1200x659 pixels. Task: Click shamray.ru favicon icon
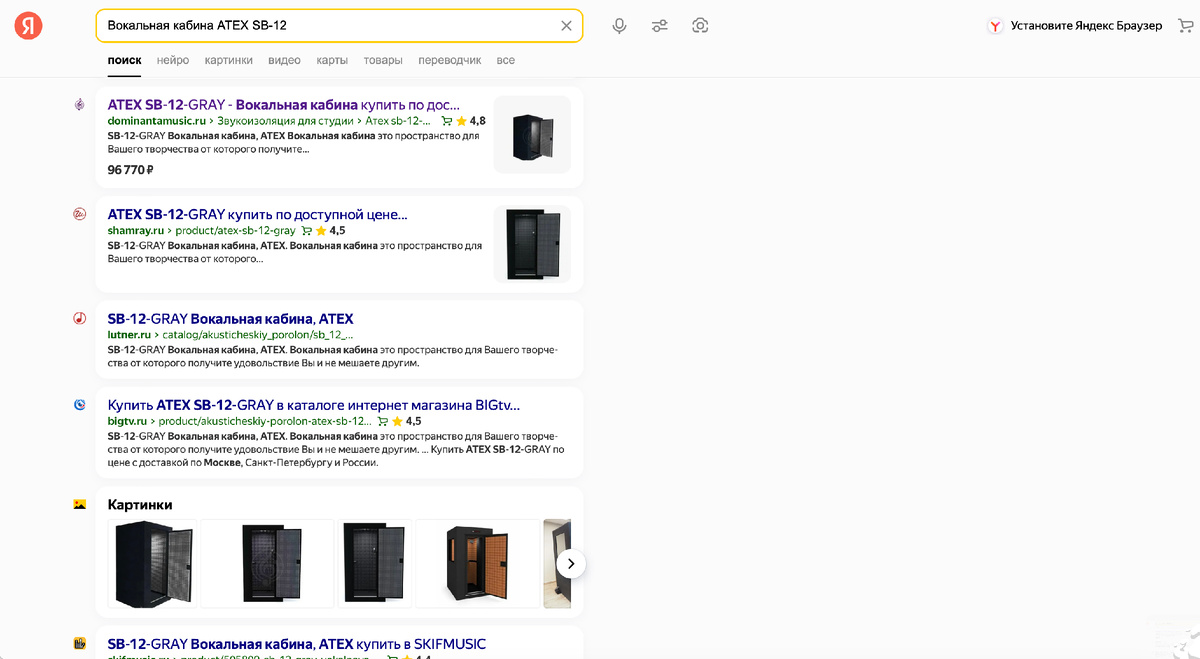pos(79,214)
